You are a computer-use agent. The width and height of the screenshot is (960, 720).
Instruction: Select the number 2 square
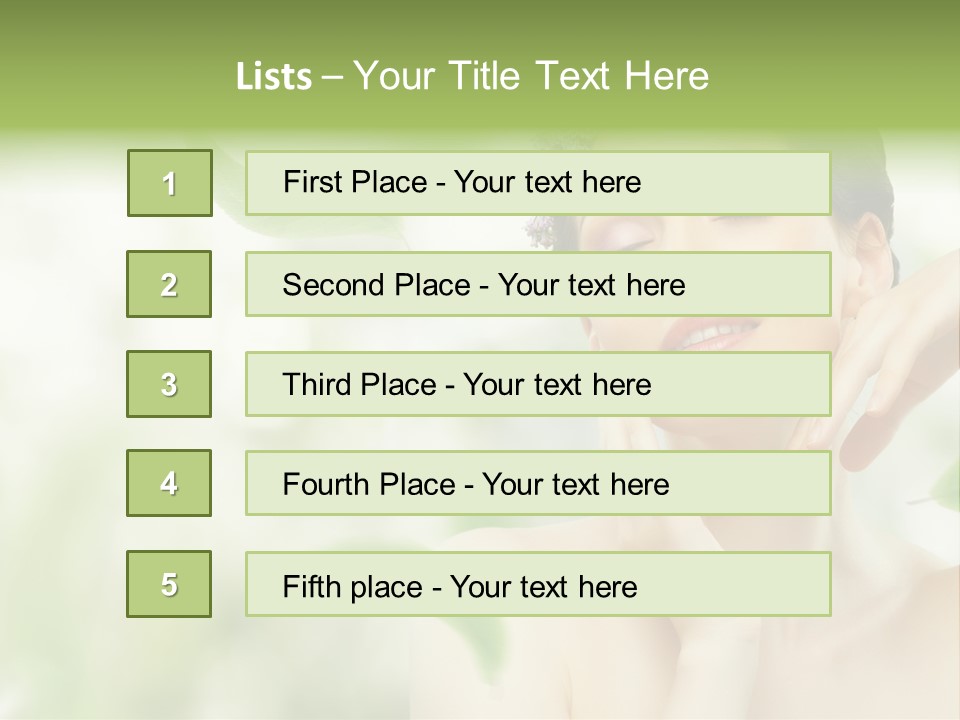[169, 284]
